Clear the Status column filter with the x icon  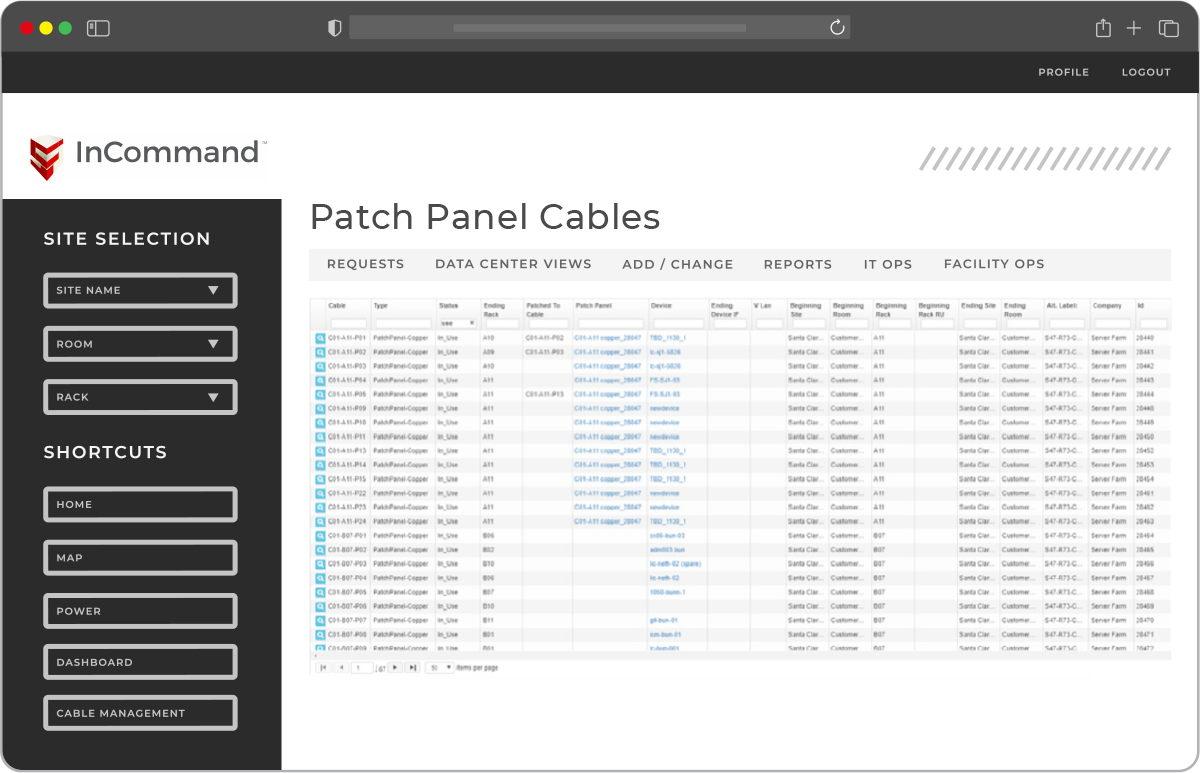pos(471,323)
